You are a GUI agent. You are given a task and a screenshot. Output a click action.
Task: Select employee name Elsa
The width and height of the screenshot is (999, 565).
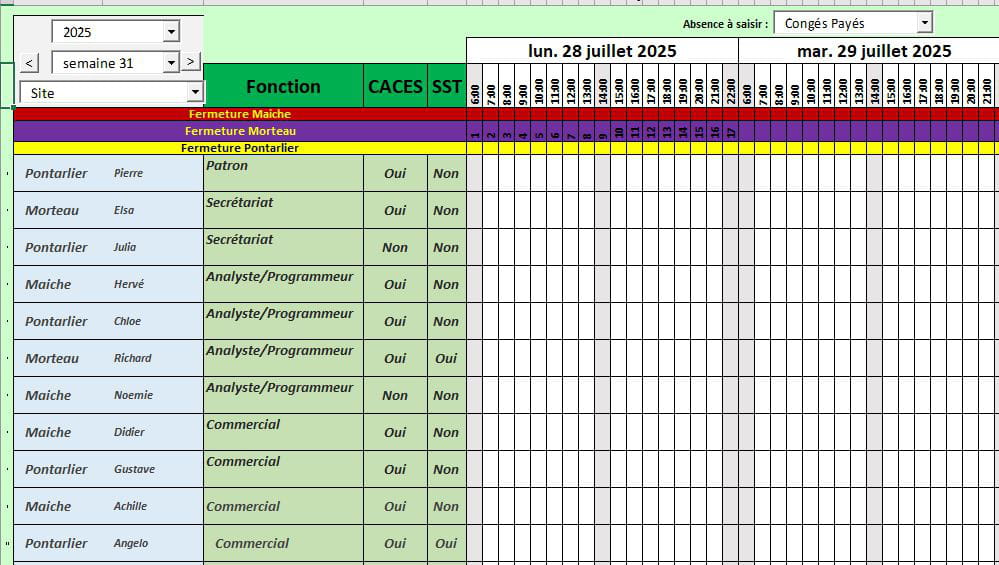click(124, 210)
